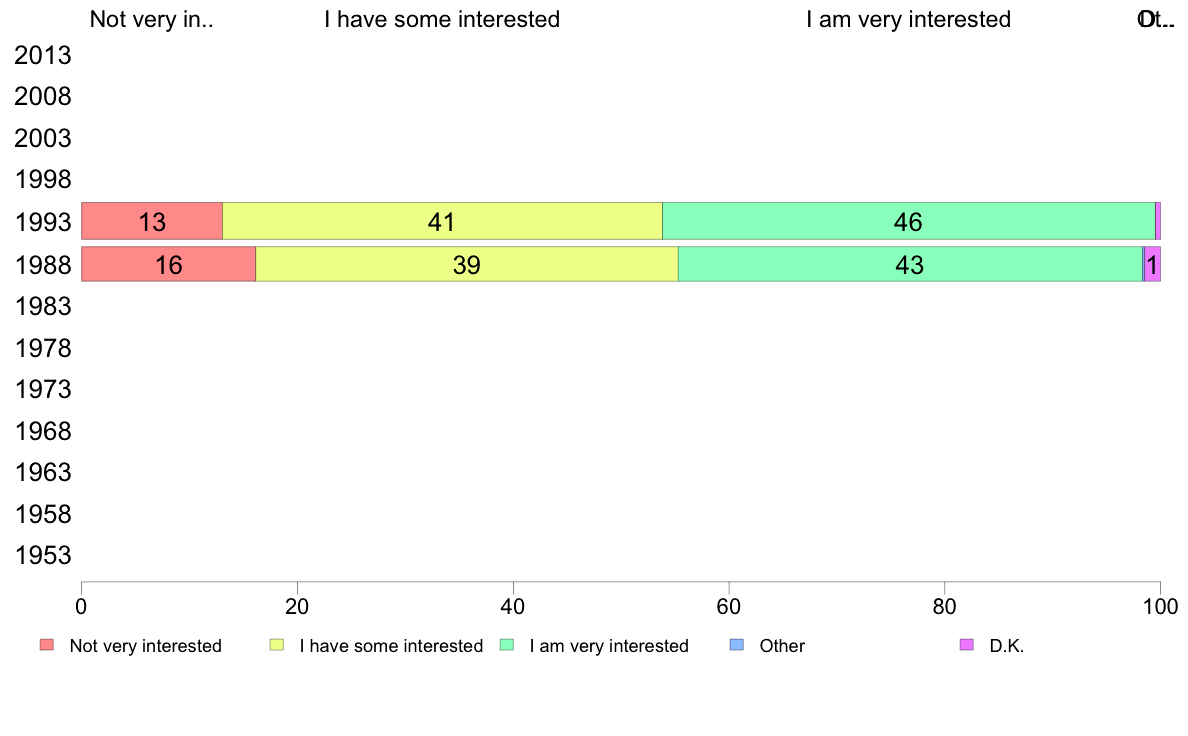Click the 60 tick on the x-axis
Image resolution: width=1188 pixels, height=736 pixels.
(729, 606)
